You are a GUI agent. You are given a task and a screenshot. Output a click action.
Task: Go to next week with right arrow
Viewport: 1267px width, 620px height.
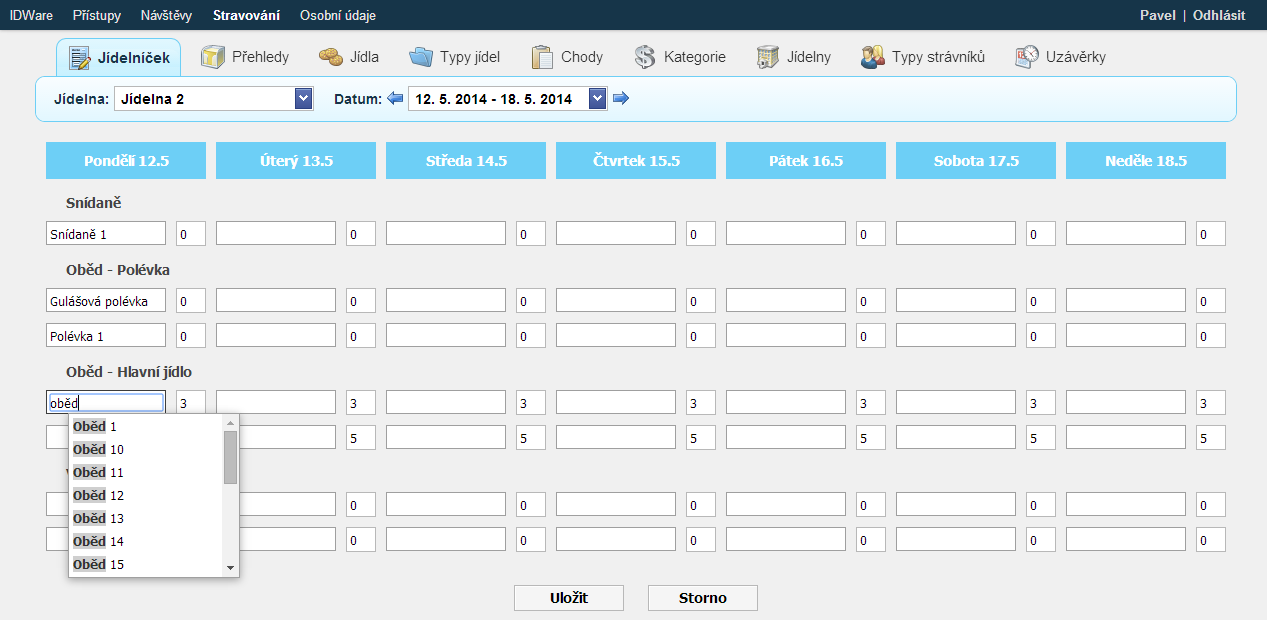click(621, 98)
